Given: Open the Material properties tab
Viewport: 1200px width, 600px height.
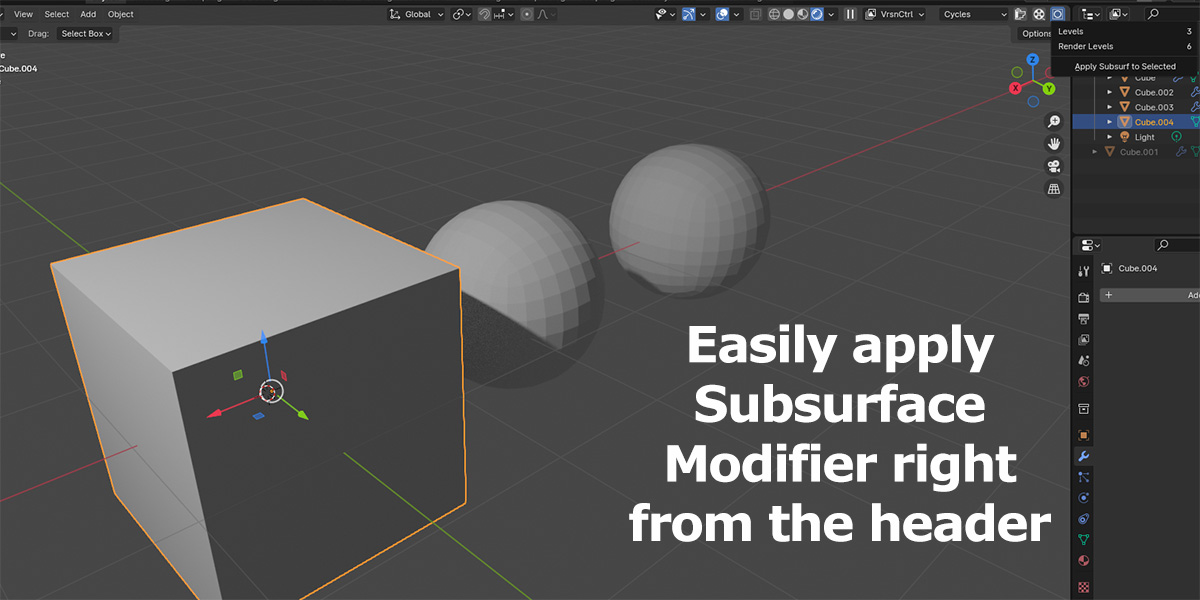Looking at the screenshot, I should tap(1084, 560).
